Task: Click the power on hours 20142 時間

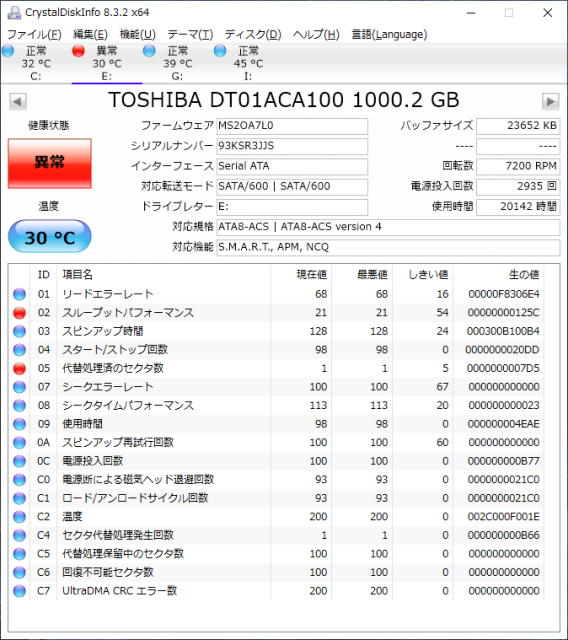Action: pyautogui.click(x=518, y=207)
